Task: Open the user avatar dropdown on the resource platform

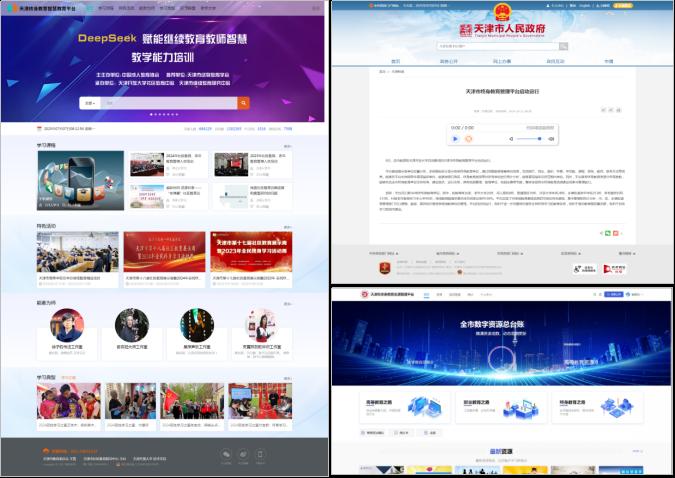Action: 635,294
